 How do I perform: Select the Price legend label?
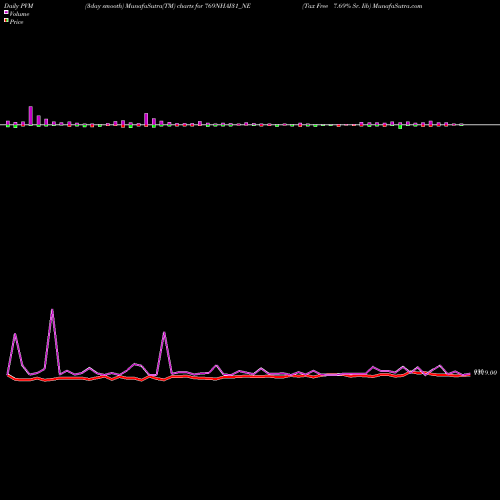click(x=16, y=22)
